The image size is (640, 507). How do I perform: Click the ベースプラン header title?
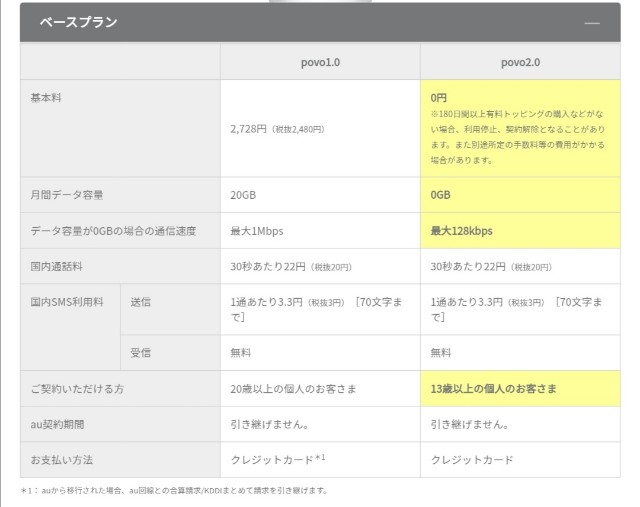(78, 22)
